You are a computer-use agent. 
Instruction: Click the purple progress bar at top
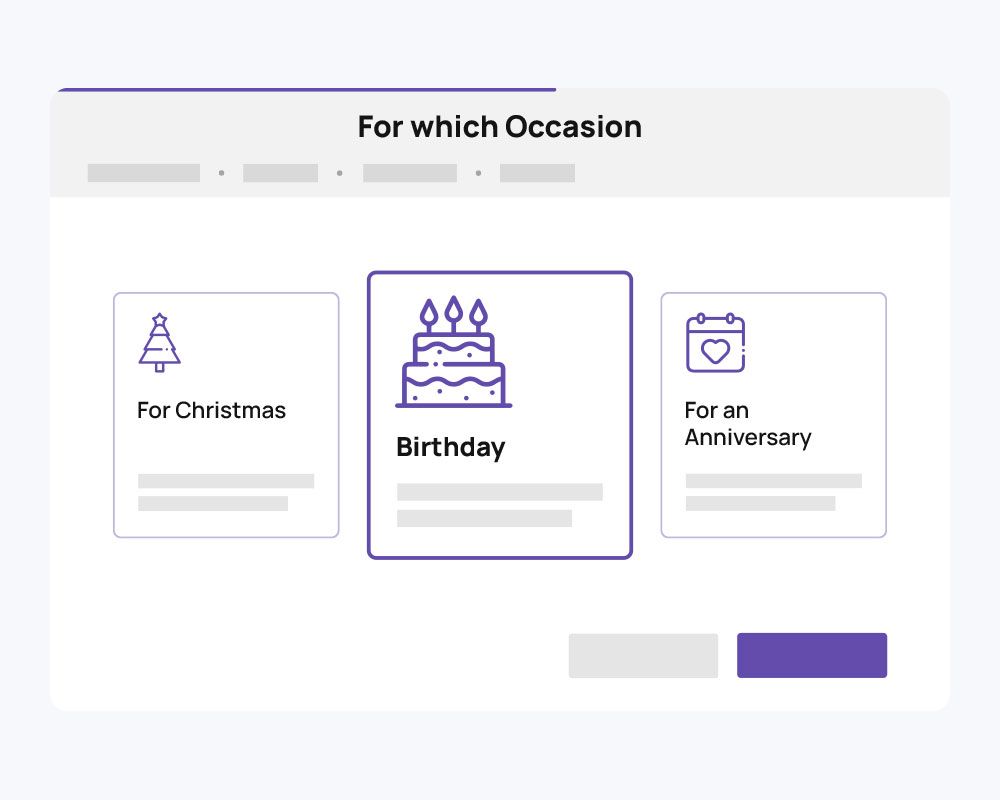pyautogui.click(x=306, y=90)
